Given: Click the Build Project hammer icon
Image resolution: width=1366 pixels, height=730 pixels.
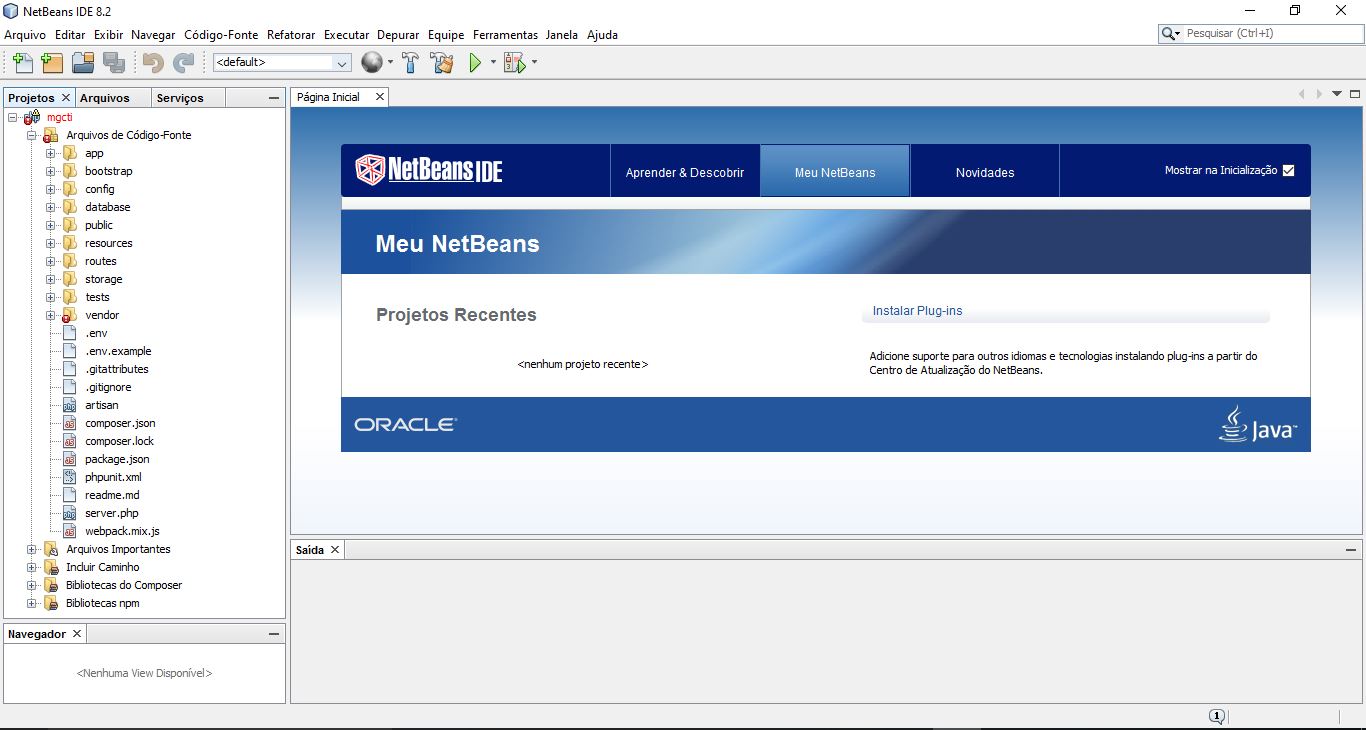Looking at the screenshot, I should click(x=410, y=62).
